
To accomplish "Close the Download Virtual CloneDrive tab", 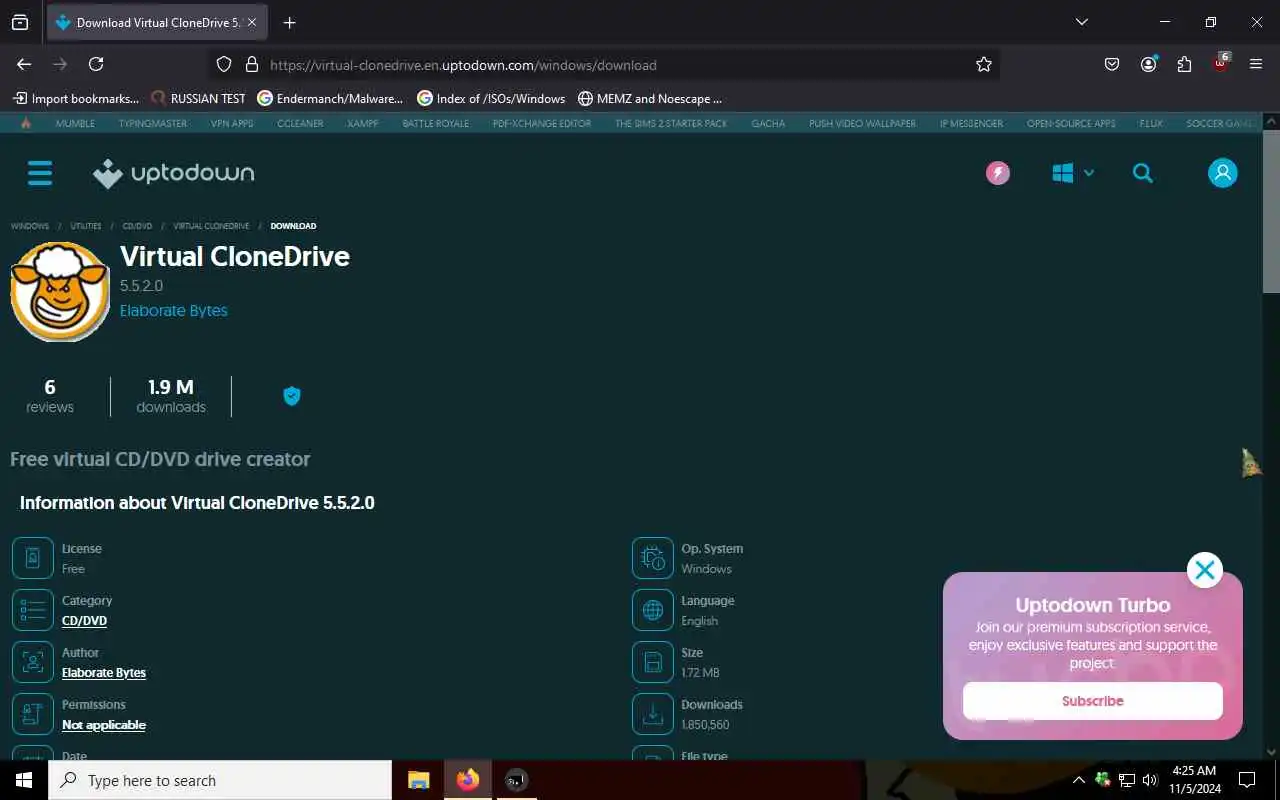I will (252, 22).
